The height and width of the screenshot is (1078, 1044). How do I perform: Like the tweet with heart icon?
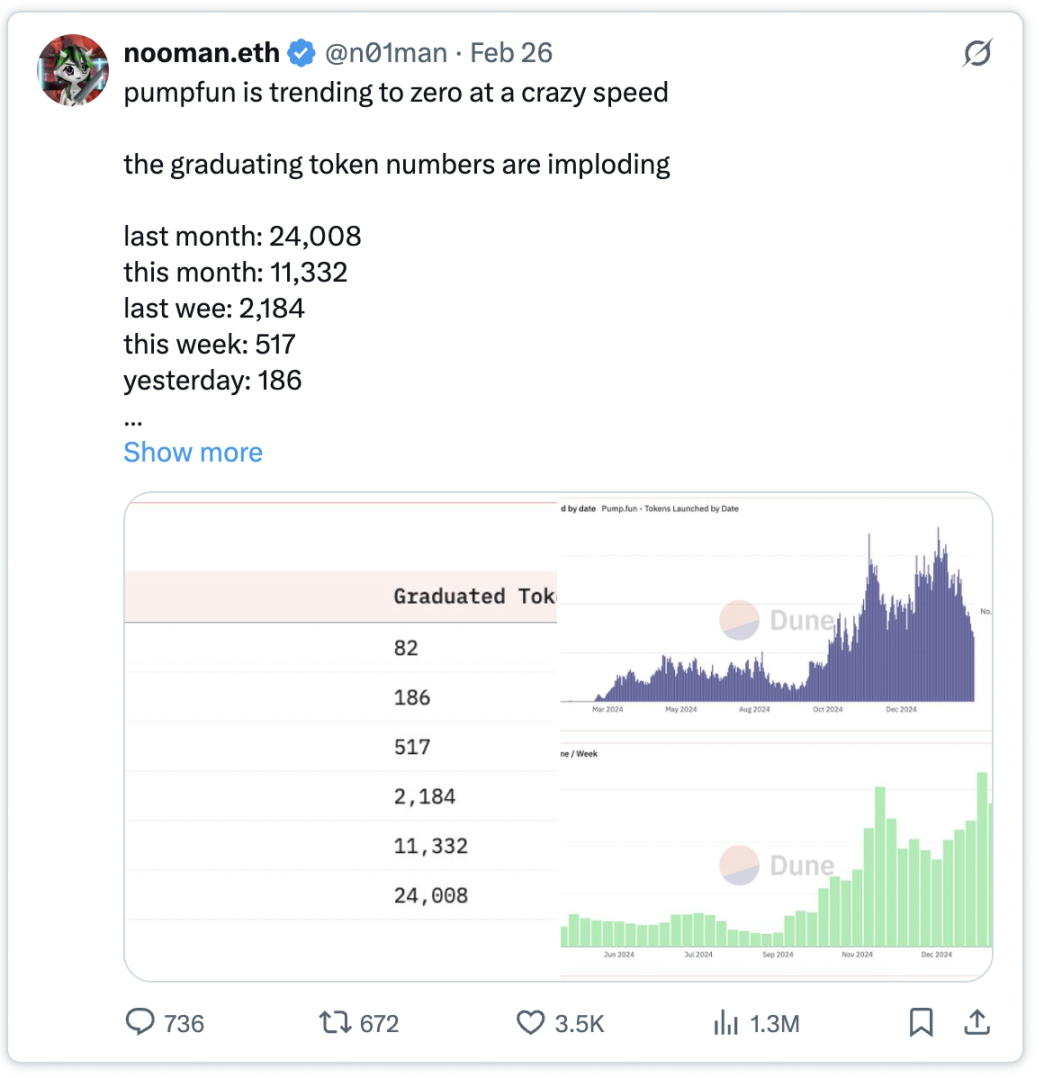click(x=529, y=1023)
